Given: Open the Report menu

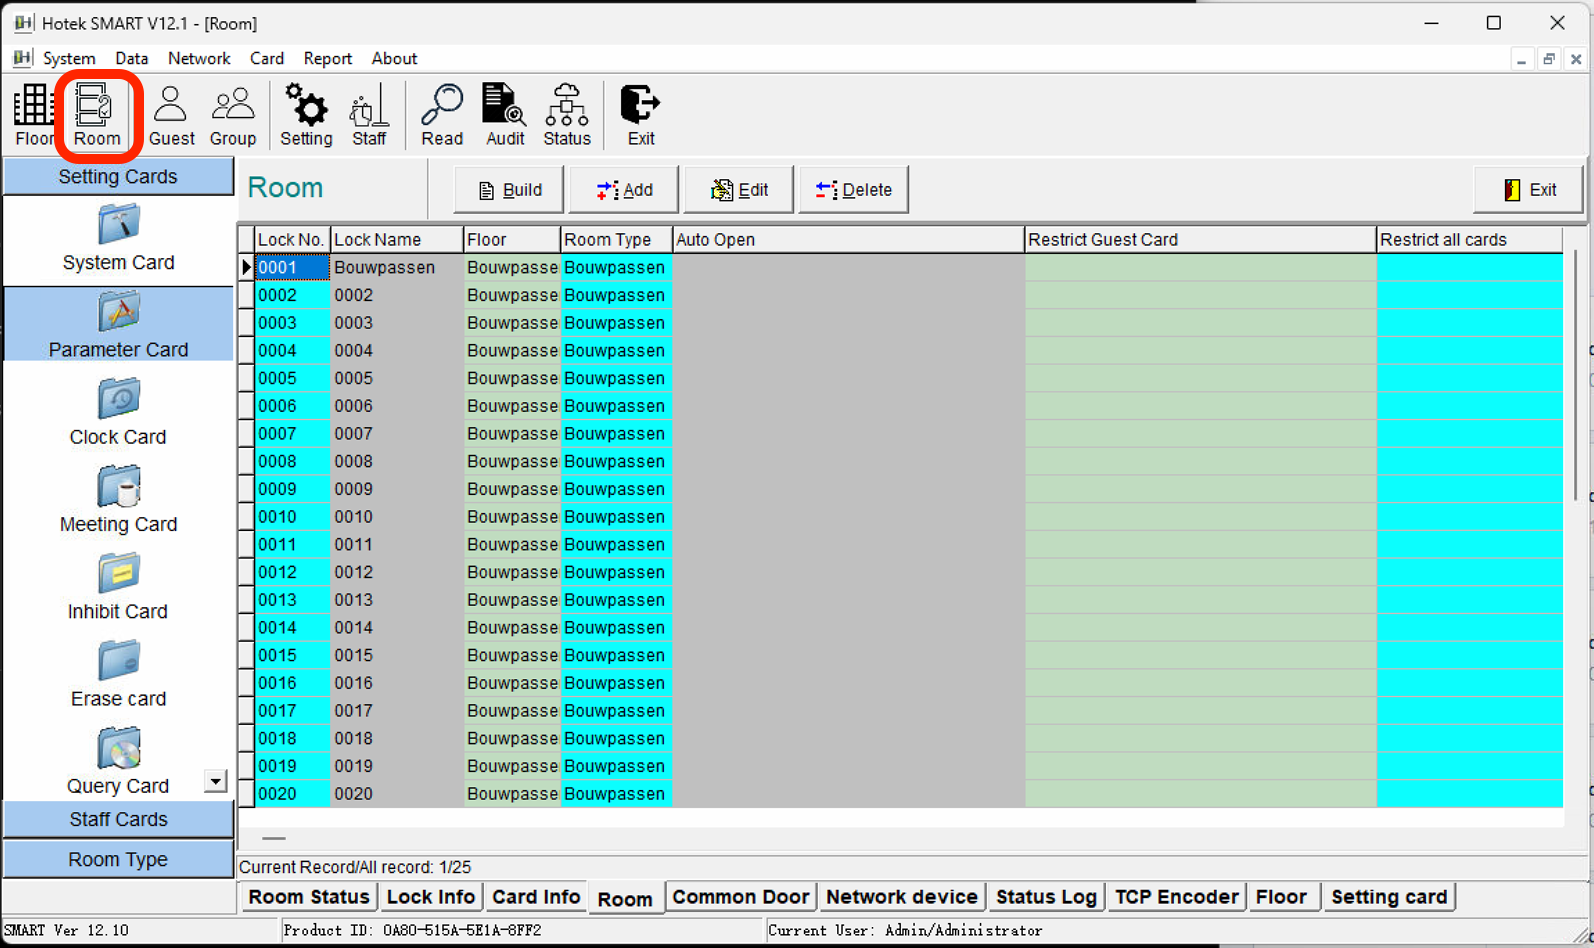Looking at the screenshot, I should (328, 58).
